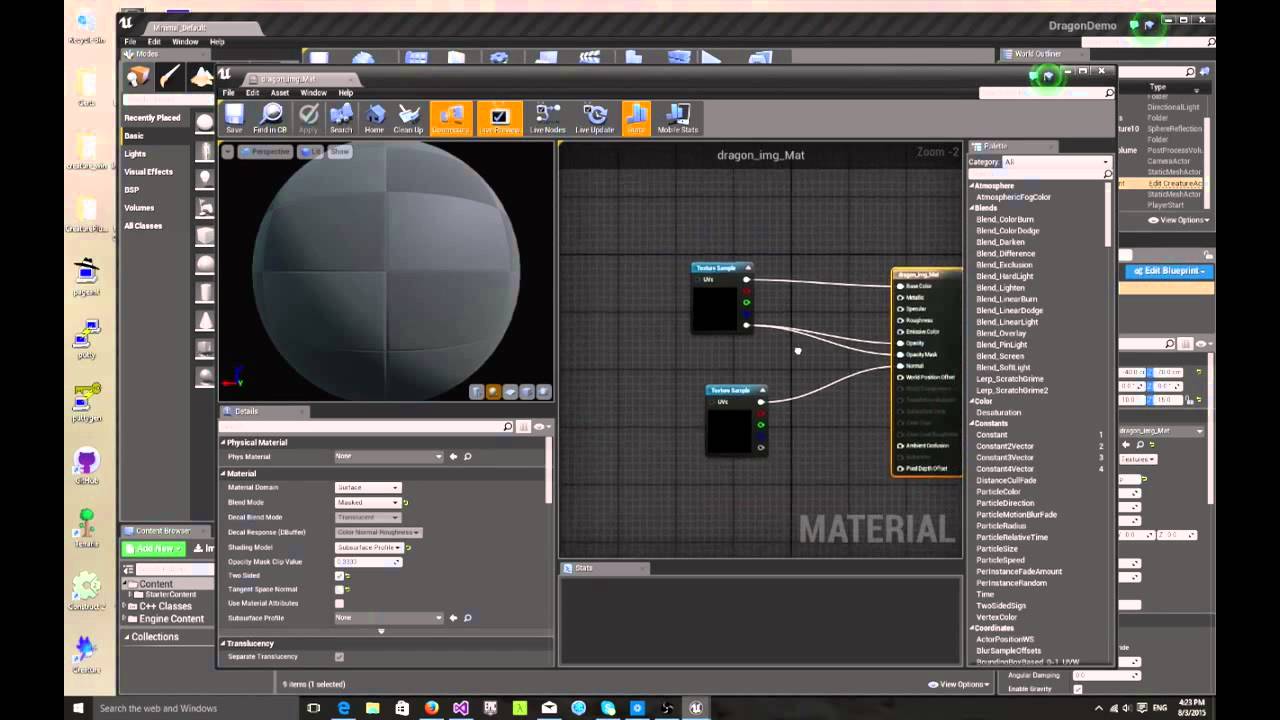Open Details visibility eye options
The width and height of the screenshot is (1280, 720).
point(541,427)
